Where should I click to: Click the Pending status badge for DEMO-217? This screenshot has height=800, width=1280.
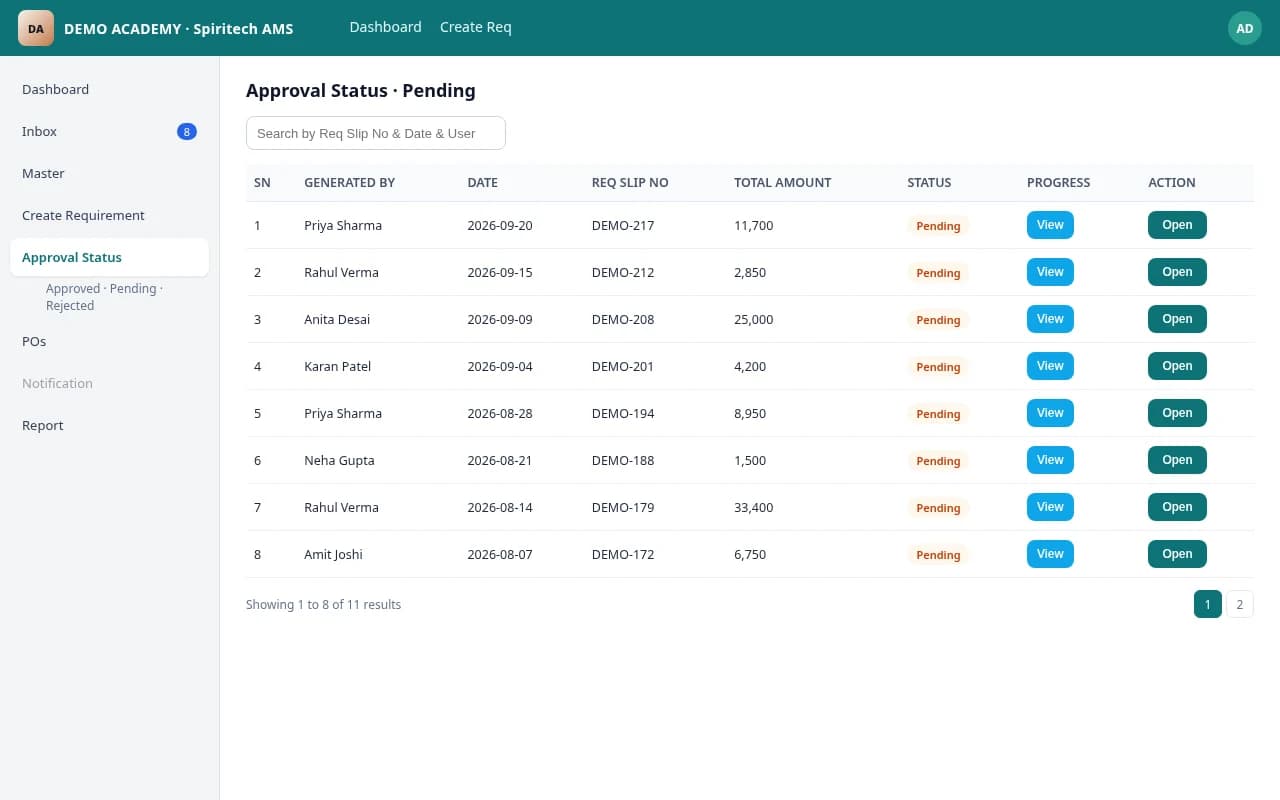click(x=938, y=226)
